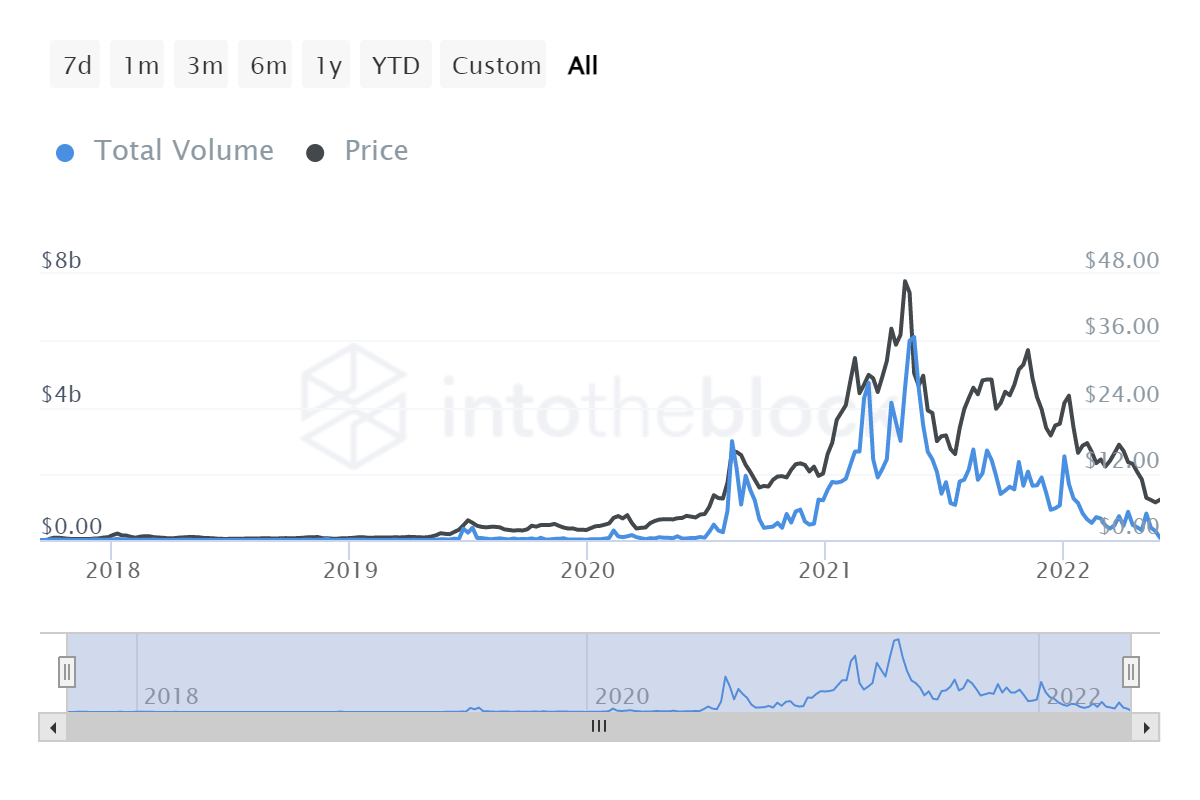Select the YTD range option
This screenshot has width=1200, height=800.
395,64
